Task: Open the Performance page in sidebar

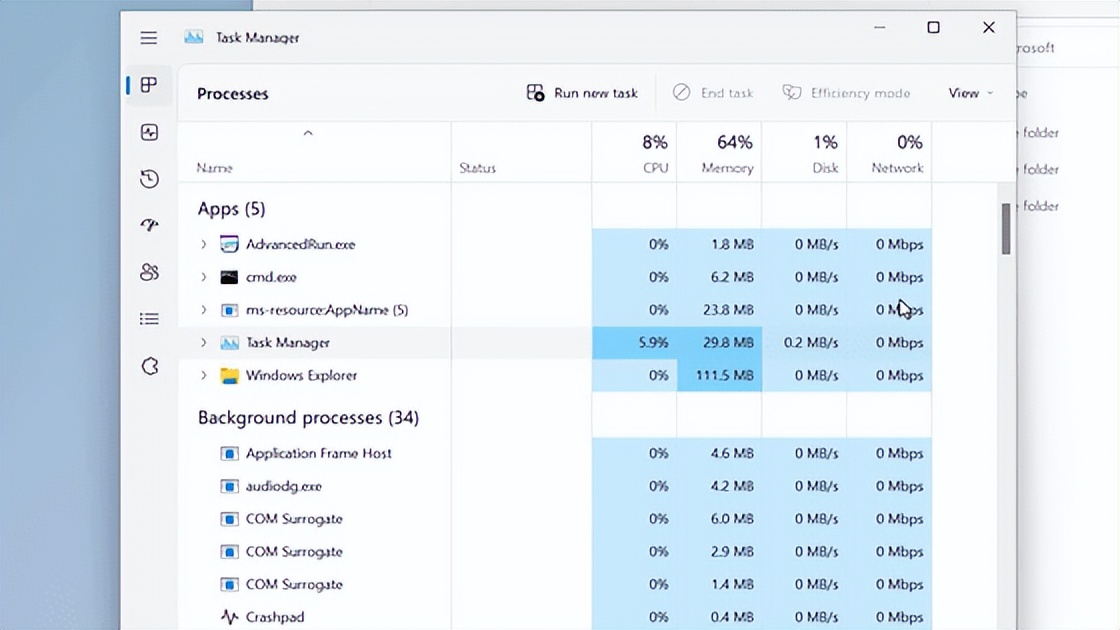Action: coord(149,132)
